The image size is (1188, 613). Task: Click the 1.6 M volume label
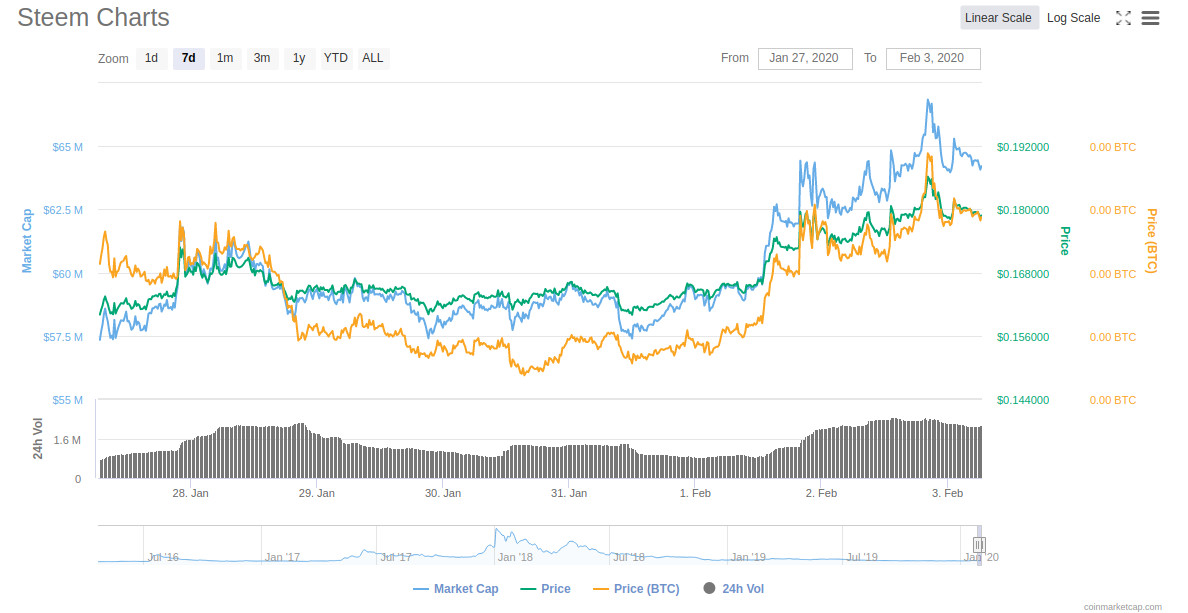(67, 439)
